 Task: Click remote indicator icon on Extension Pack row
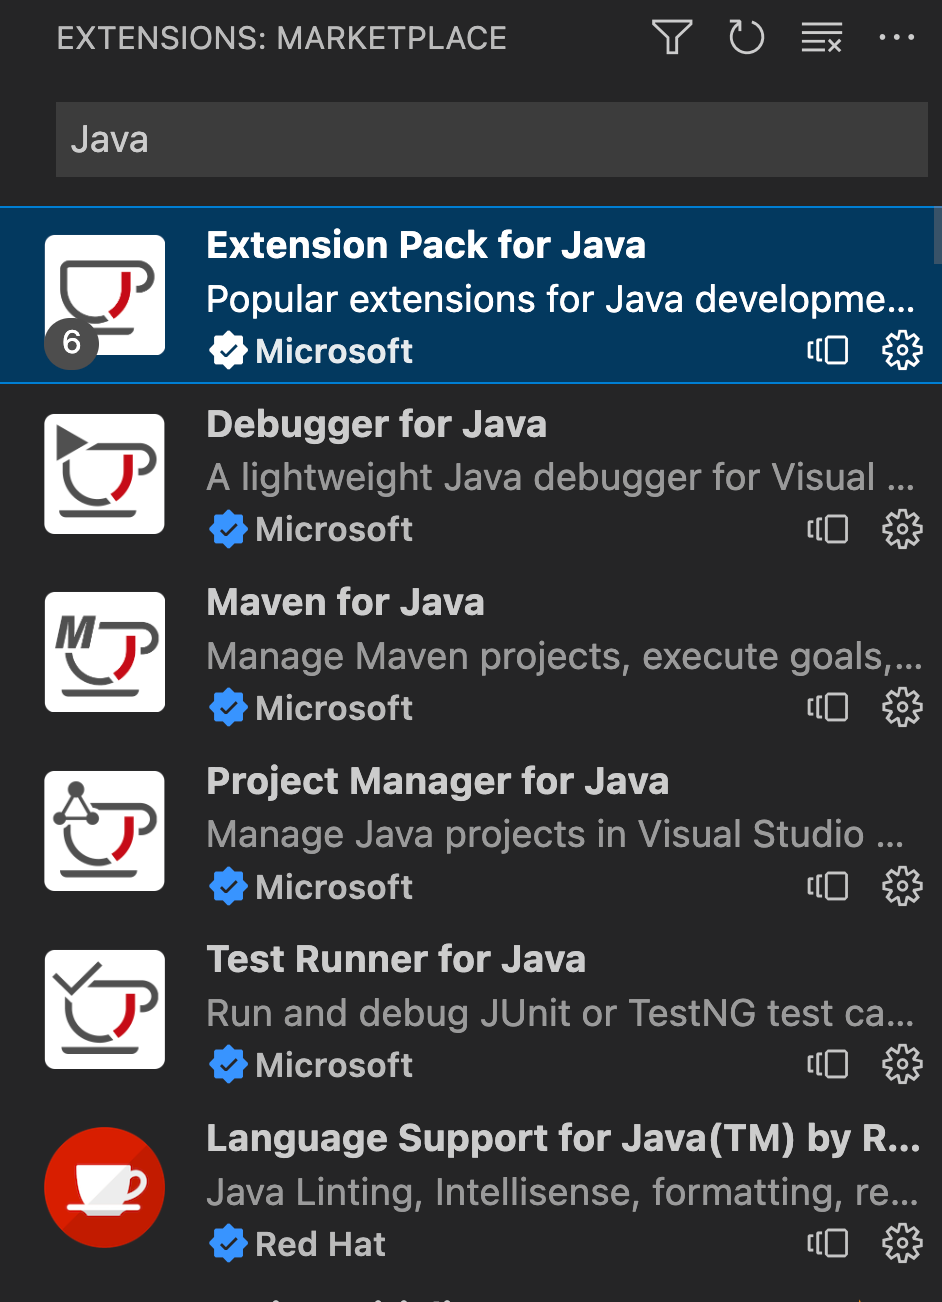828,351
